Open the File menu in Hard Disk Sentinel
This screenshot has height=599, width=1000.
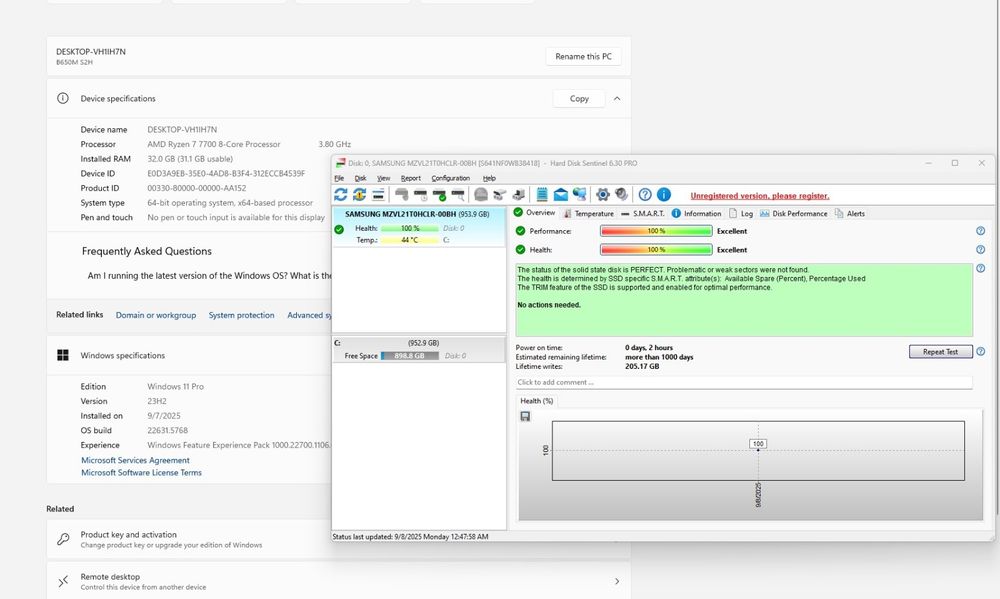point(339,178)
